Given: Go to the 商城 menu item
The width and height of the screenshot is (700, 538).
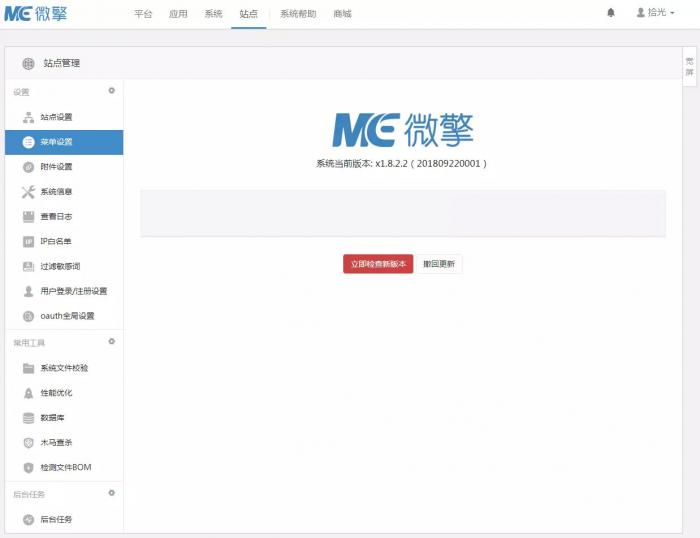Looking at the screenshot, I should pyautogui.click(x=342, y=14).
